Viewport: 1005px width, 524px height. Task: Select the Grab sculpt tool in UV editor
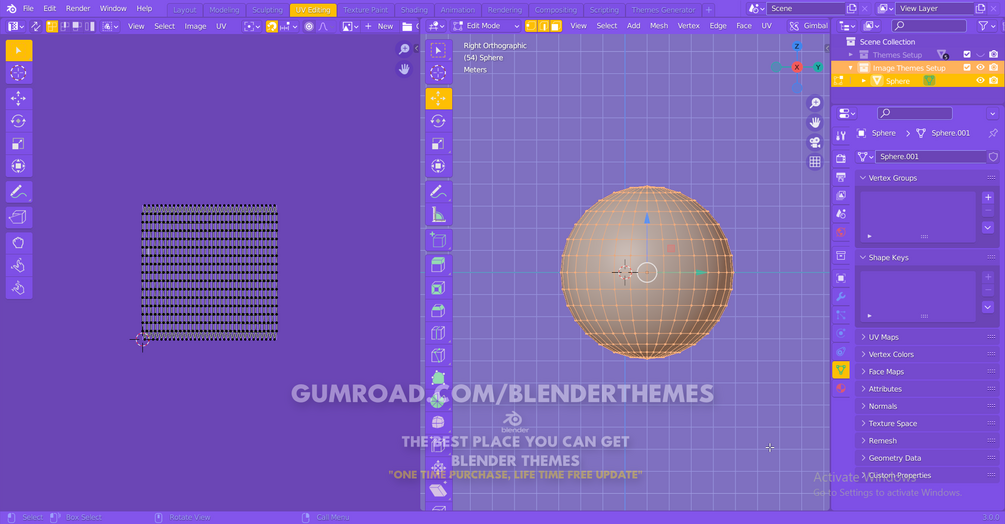(x=19, y=243)
